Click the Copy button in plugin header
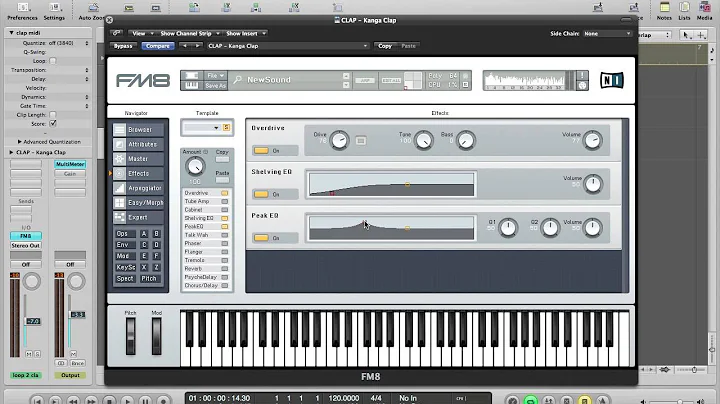This screenshot has height=404, width=720. tap(385, 46)
